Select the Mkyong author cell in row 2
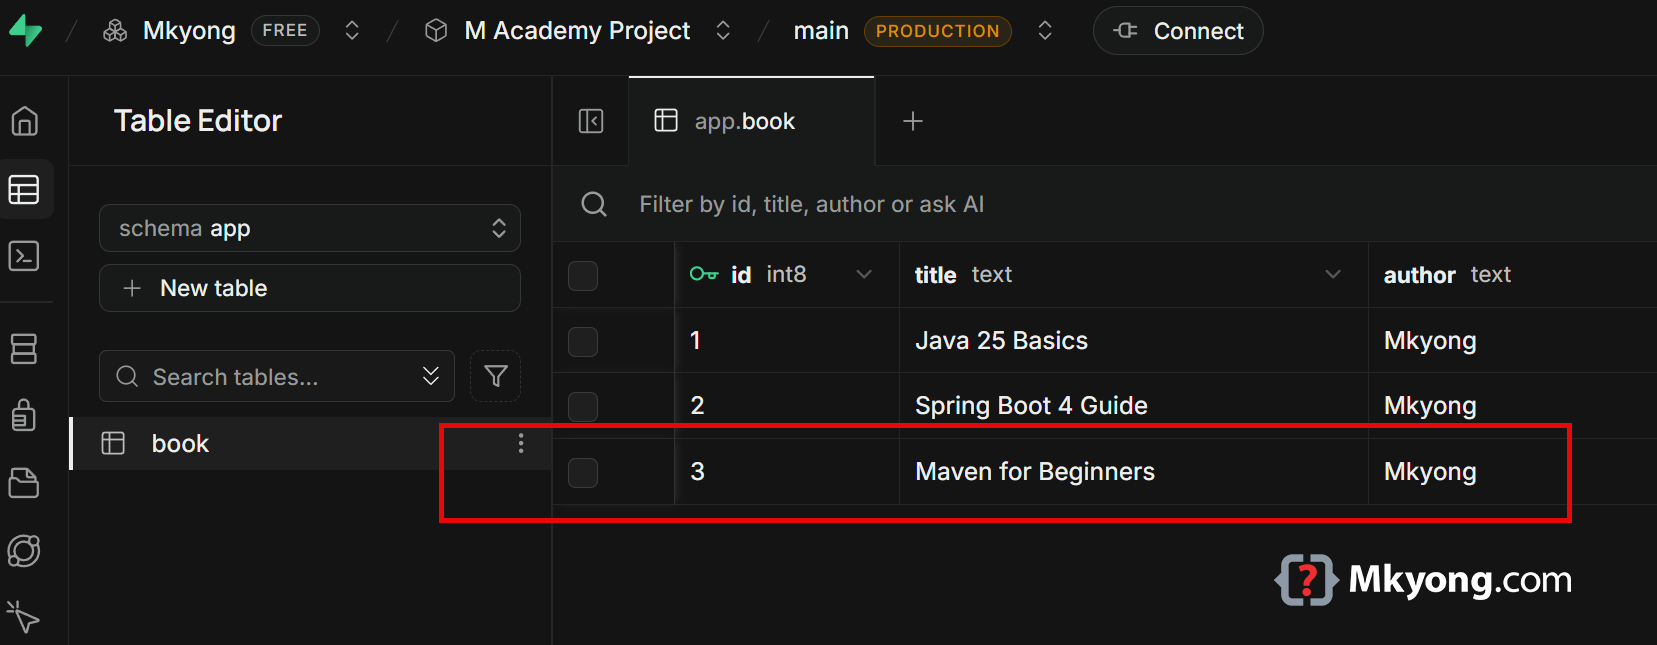 click(1512, 406)
